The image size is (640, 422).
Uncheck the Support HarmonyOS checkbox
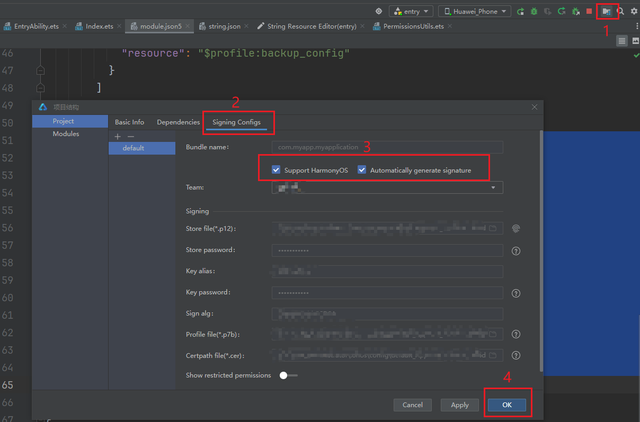coord(277,170)
